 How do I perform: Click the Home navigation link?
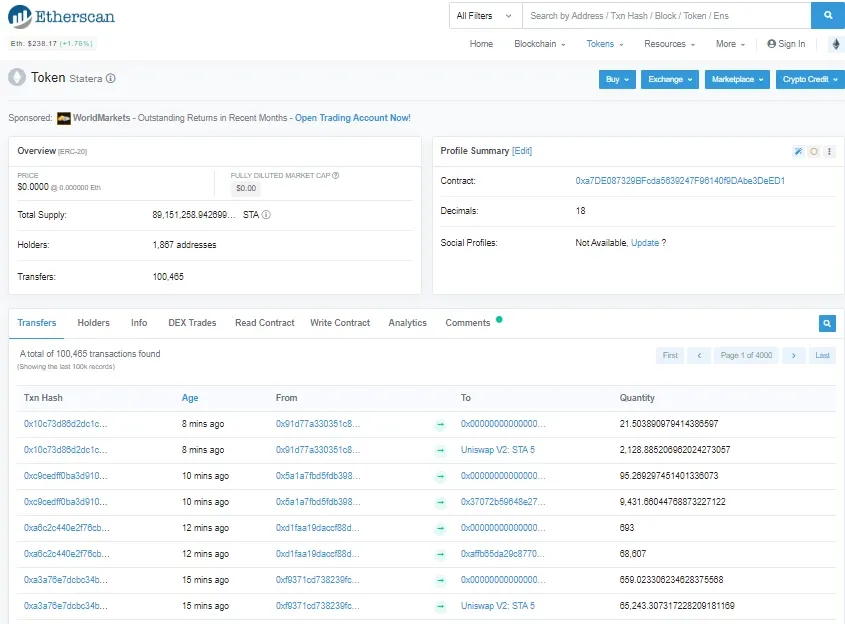[x=481, y=44]
